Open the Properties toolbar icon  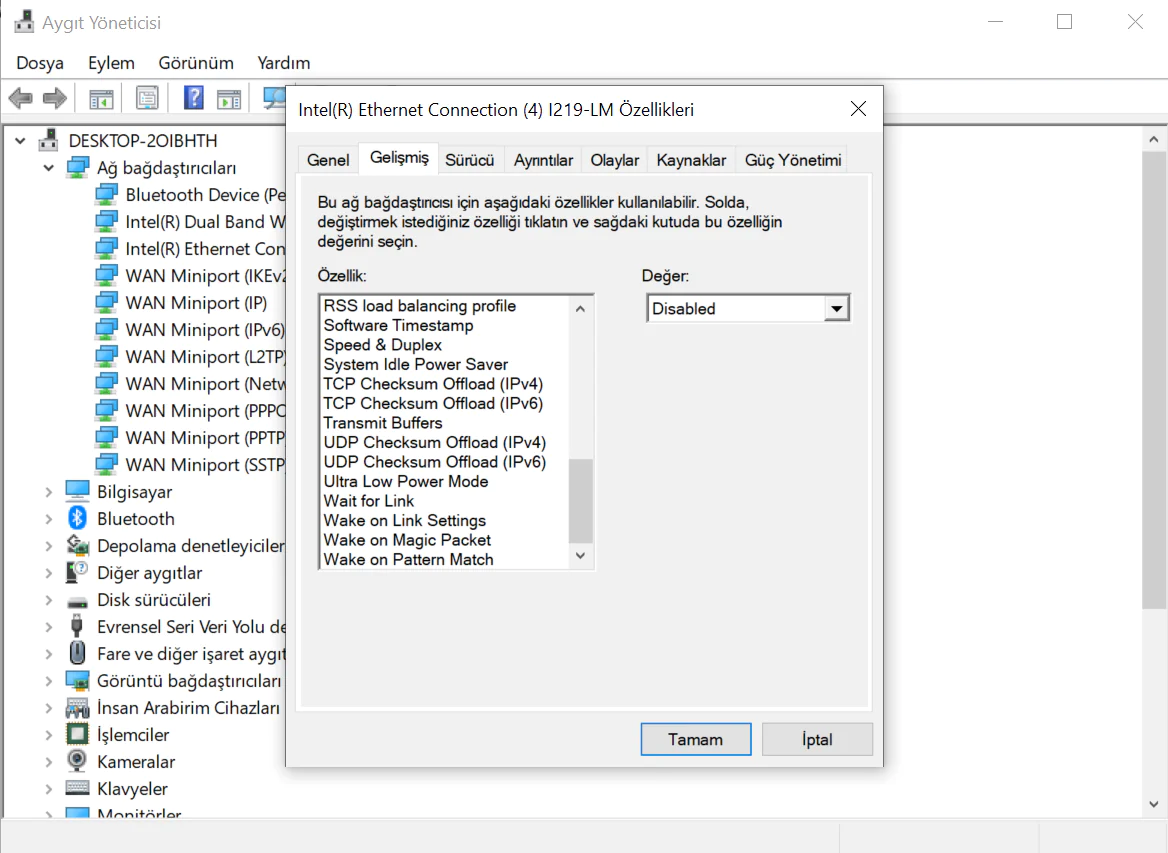(148, 98)
